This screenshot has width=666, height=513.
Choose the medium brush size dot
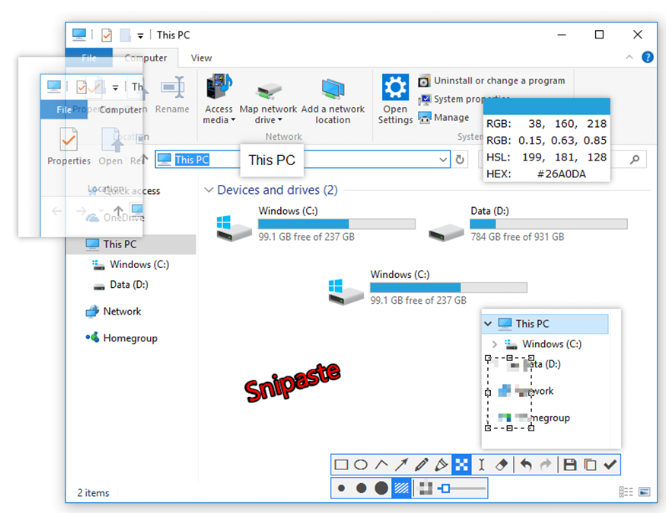coord(361,488)
